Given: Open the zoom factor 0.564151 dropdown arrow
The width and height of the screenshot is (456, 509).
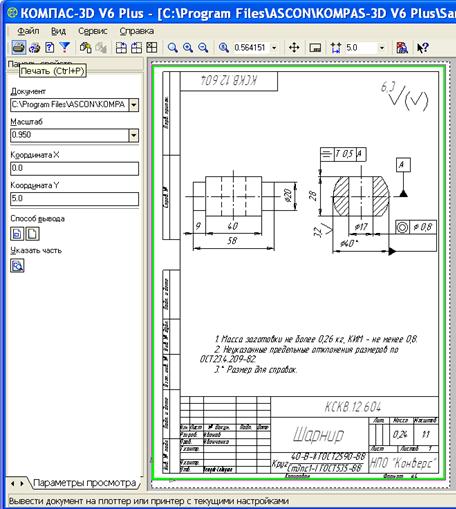Looking at the screenshot, I should click(274, 48).
